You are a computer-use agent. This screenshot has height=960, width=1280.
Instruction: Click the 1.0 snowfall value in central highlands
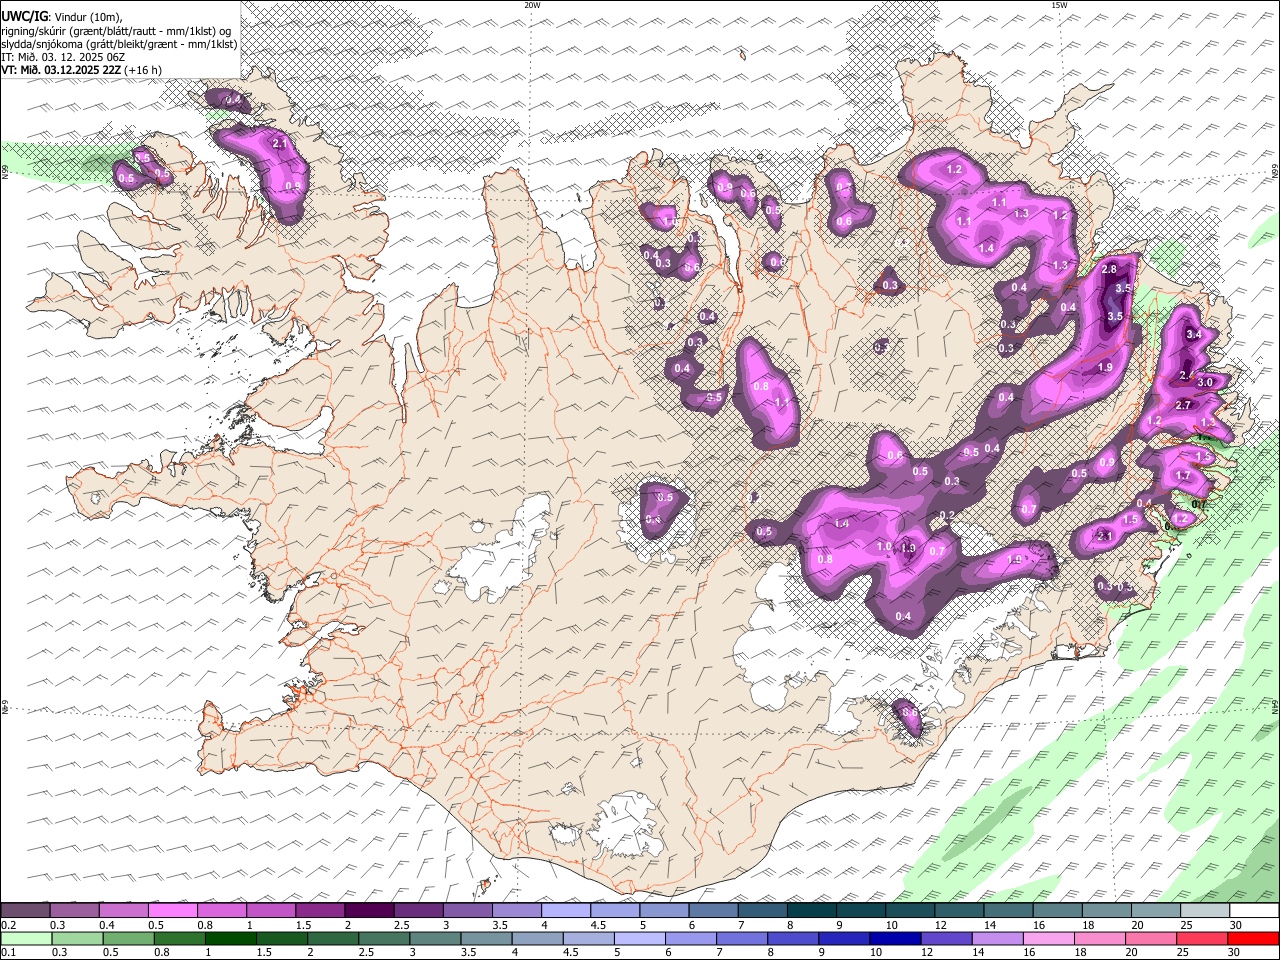pos(884,547)
